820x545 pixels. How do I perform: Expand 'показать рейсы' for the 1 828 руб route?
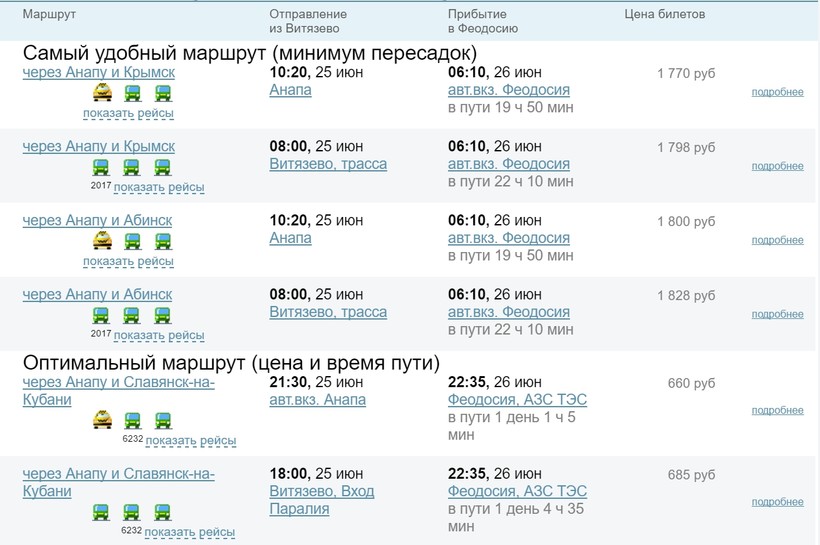point(159,334)
